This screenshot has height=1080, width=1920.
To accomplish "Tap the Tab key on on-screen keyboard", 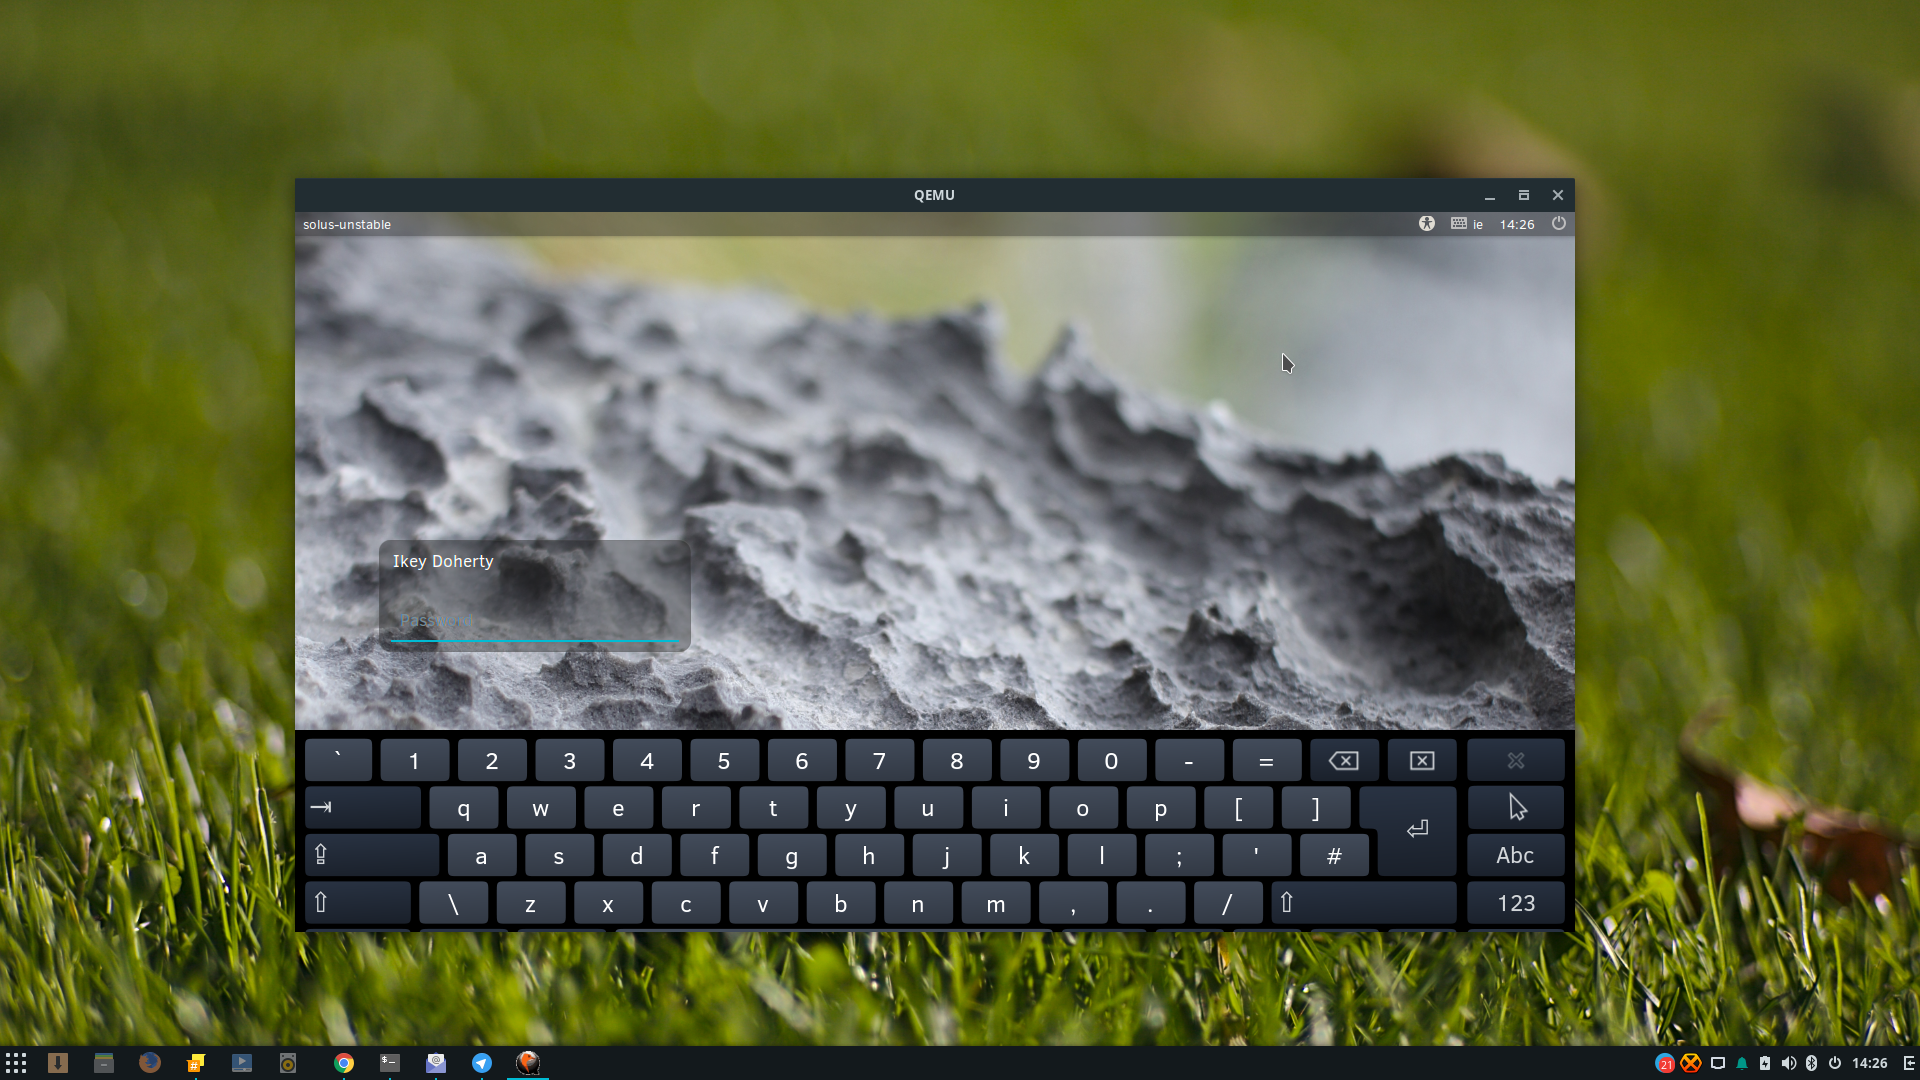I will [362, 808].
